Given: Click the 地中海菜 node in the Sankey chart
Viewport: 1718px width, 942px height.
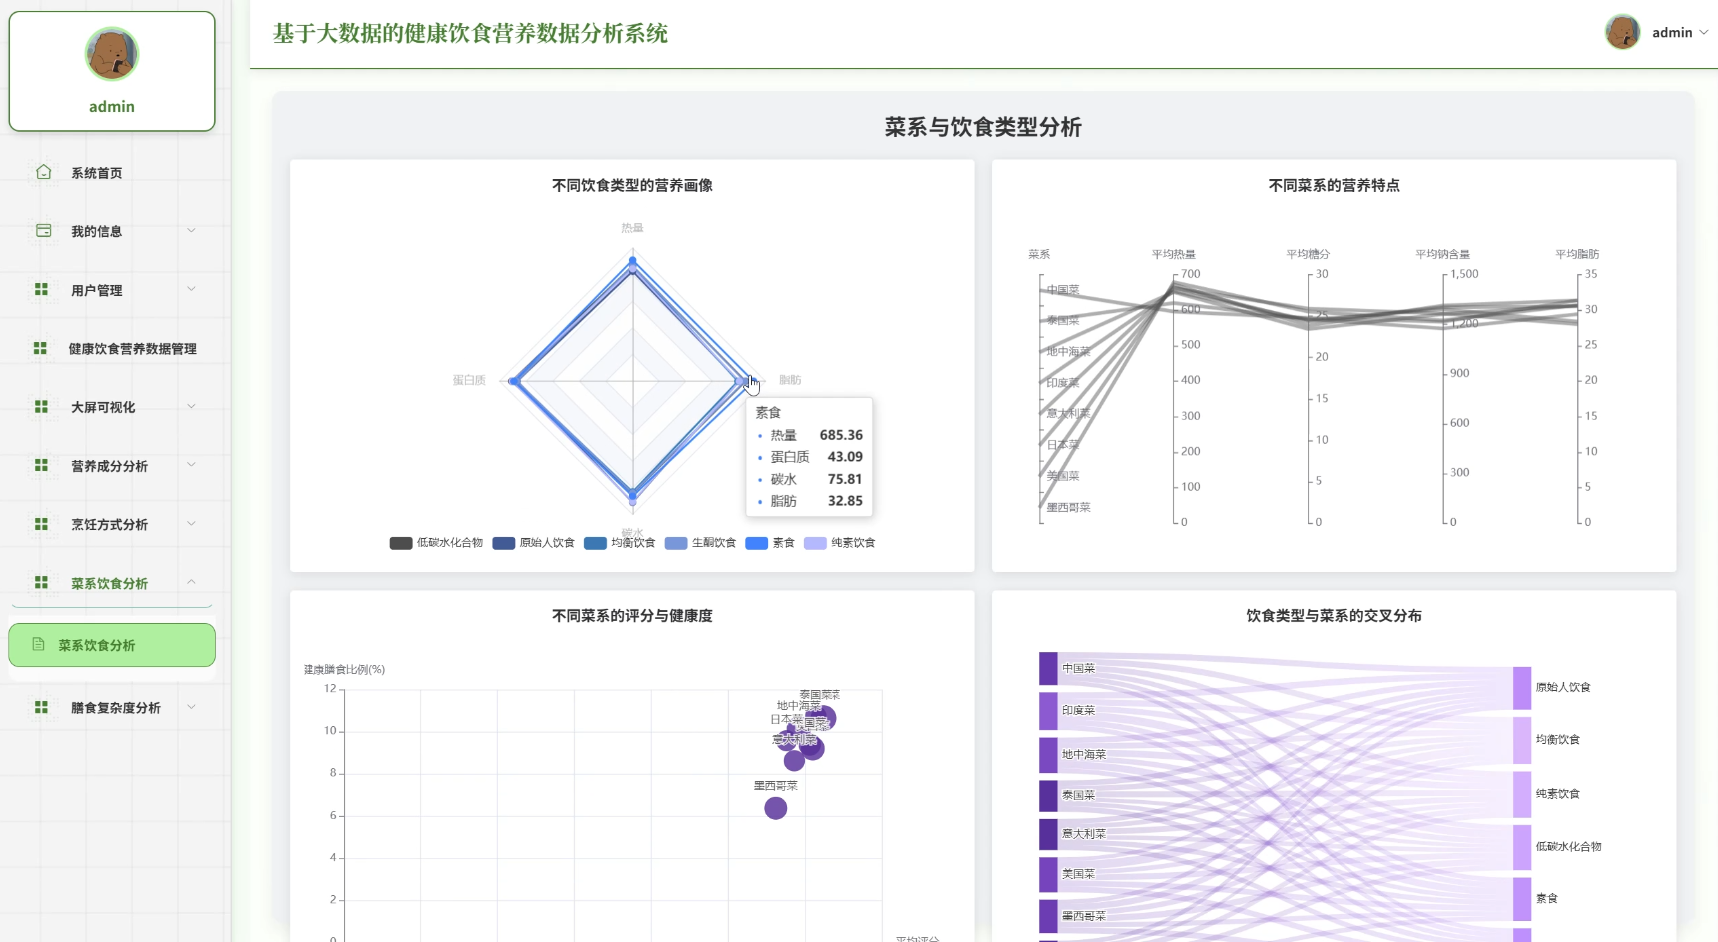Looking at the screenshot, I should point(1048,755).
